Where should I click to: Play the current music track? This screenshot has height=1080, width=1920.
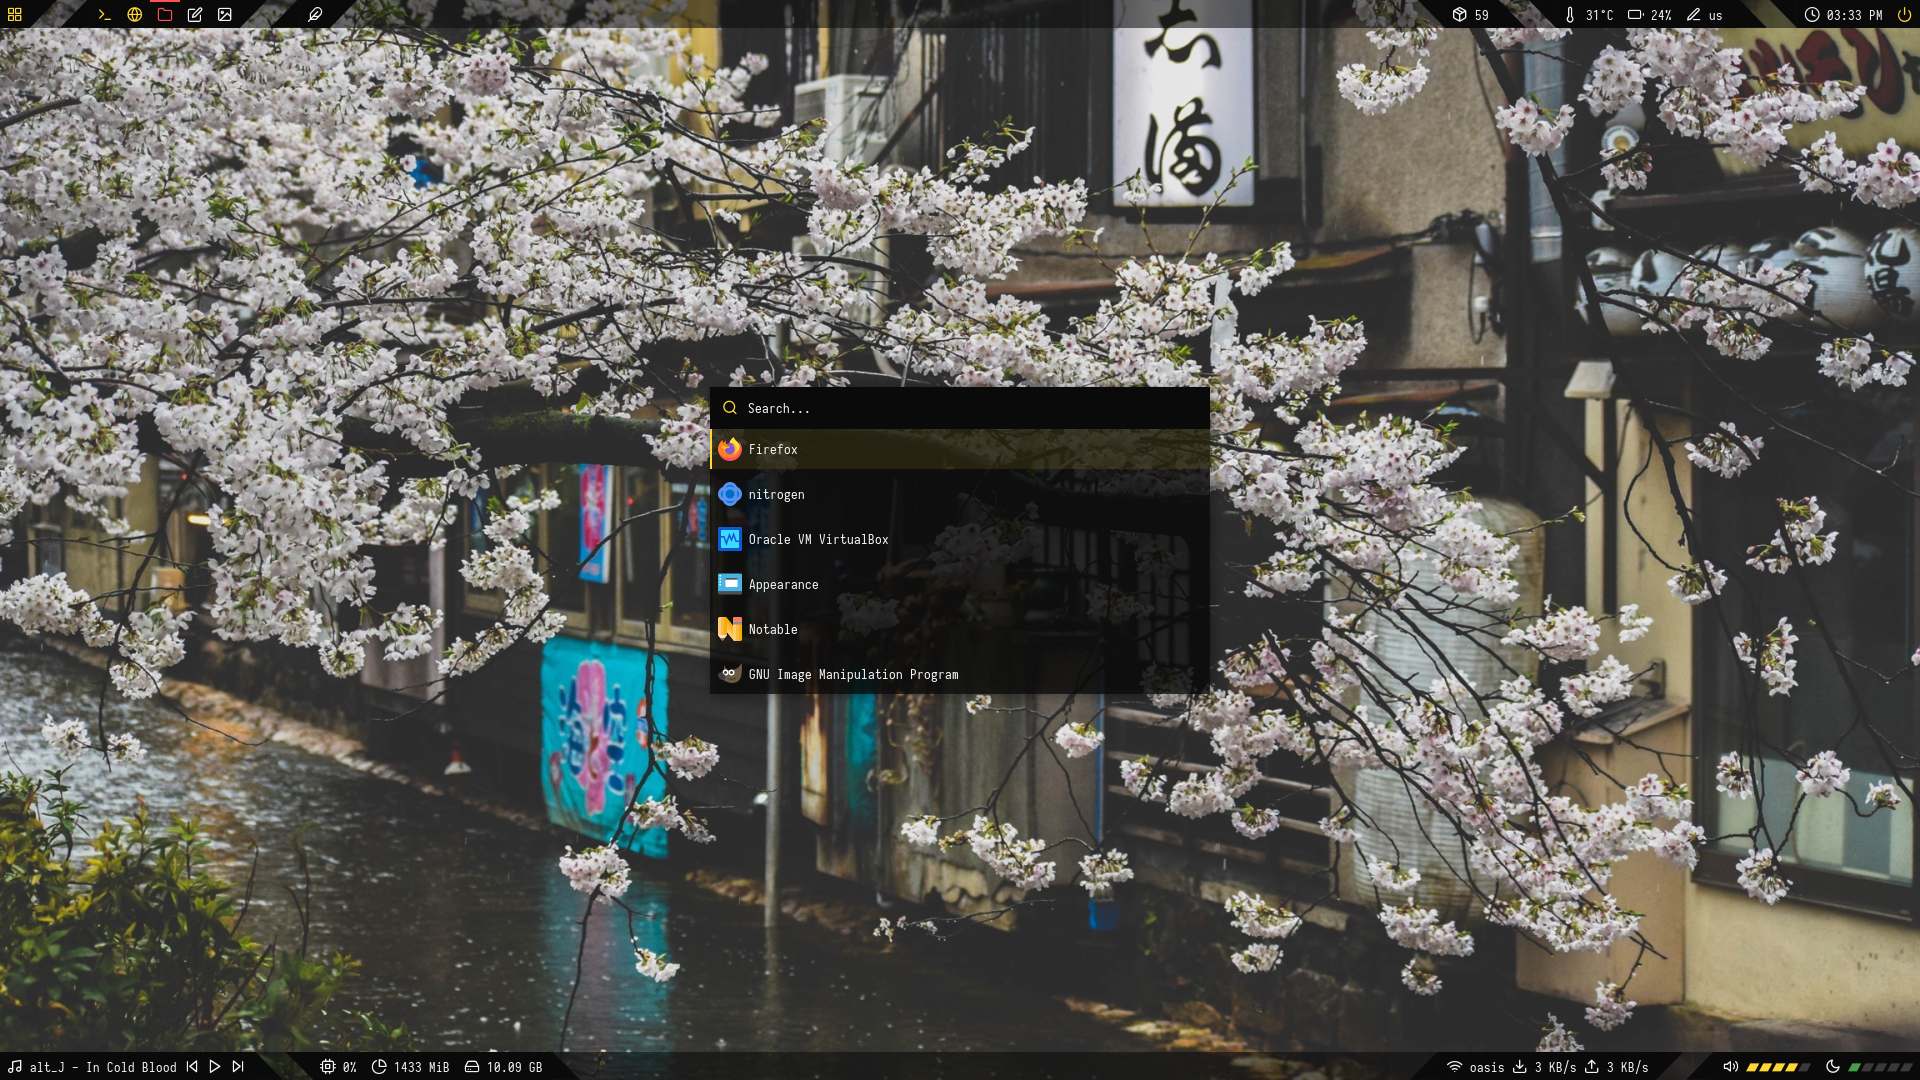pos(215,1067)
